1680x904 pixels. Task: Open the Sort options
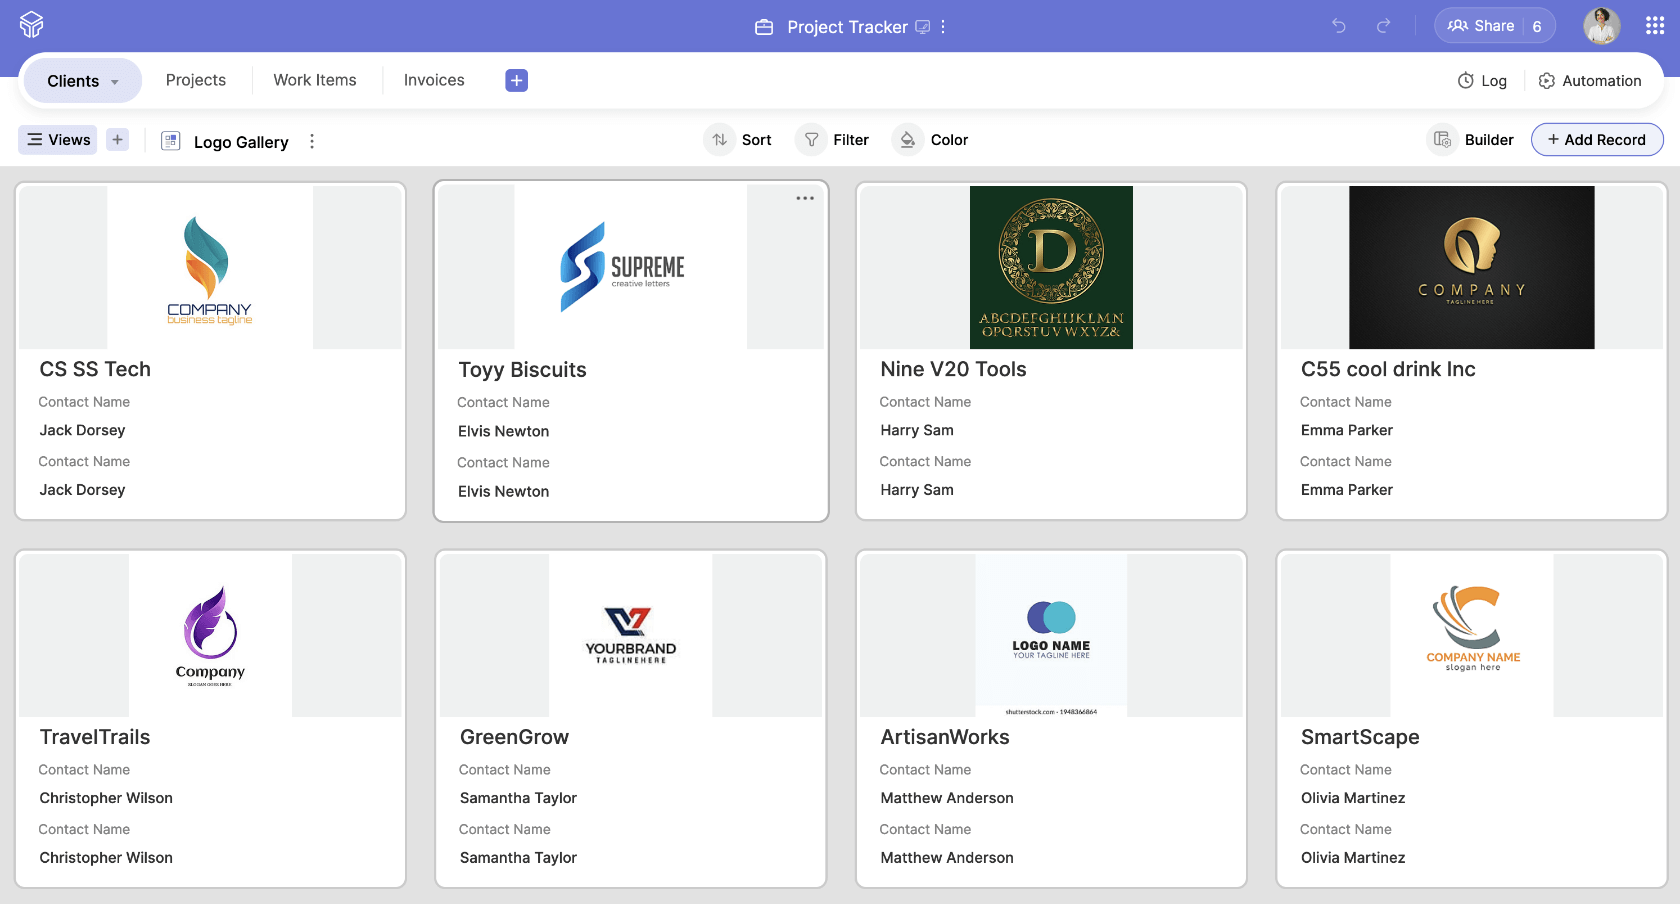[x=738, y=139]
